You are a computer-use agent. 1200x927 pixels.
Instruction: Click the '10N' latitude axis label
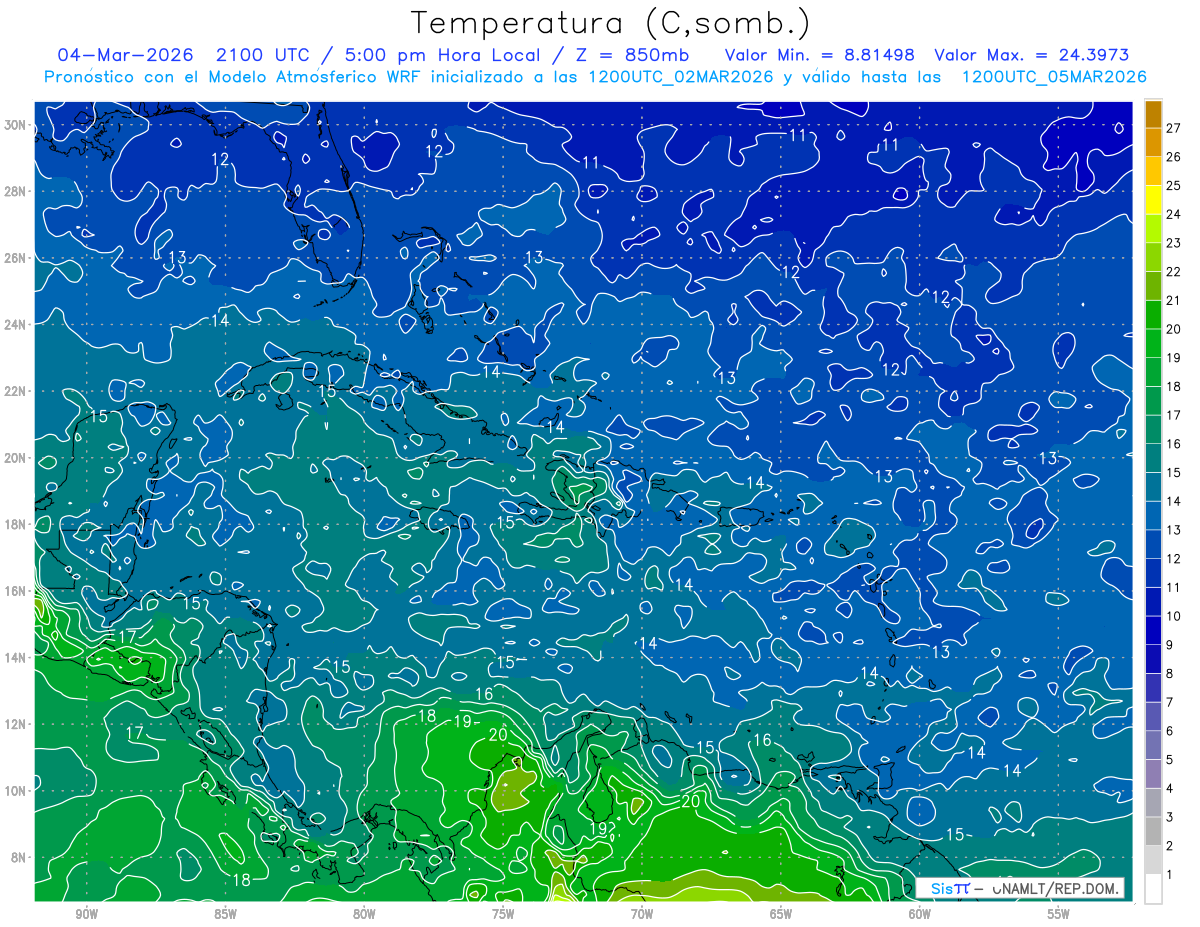pyautogui.click(x=15, y=791)
